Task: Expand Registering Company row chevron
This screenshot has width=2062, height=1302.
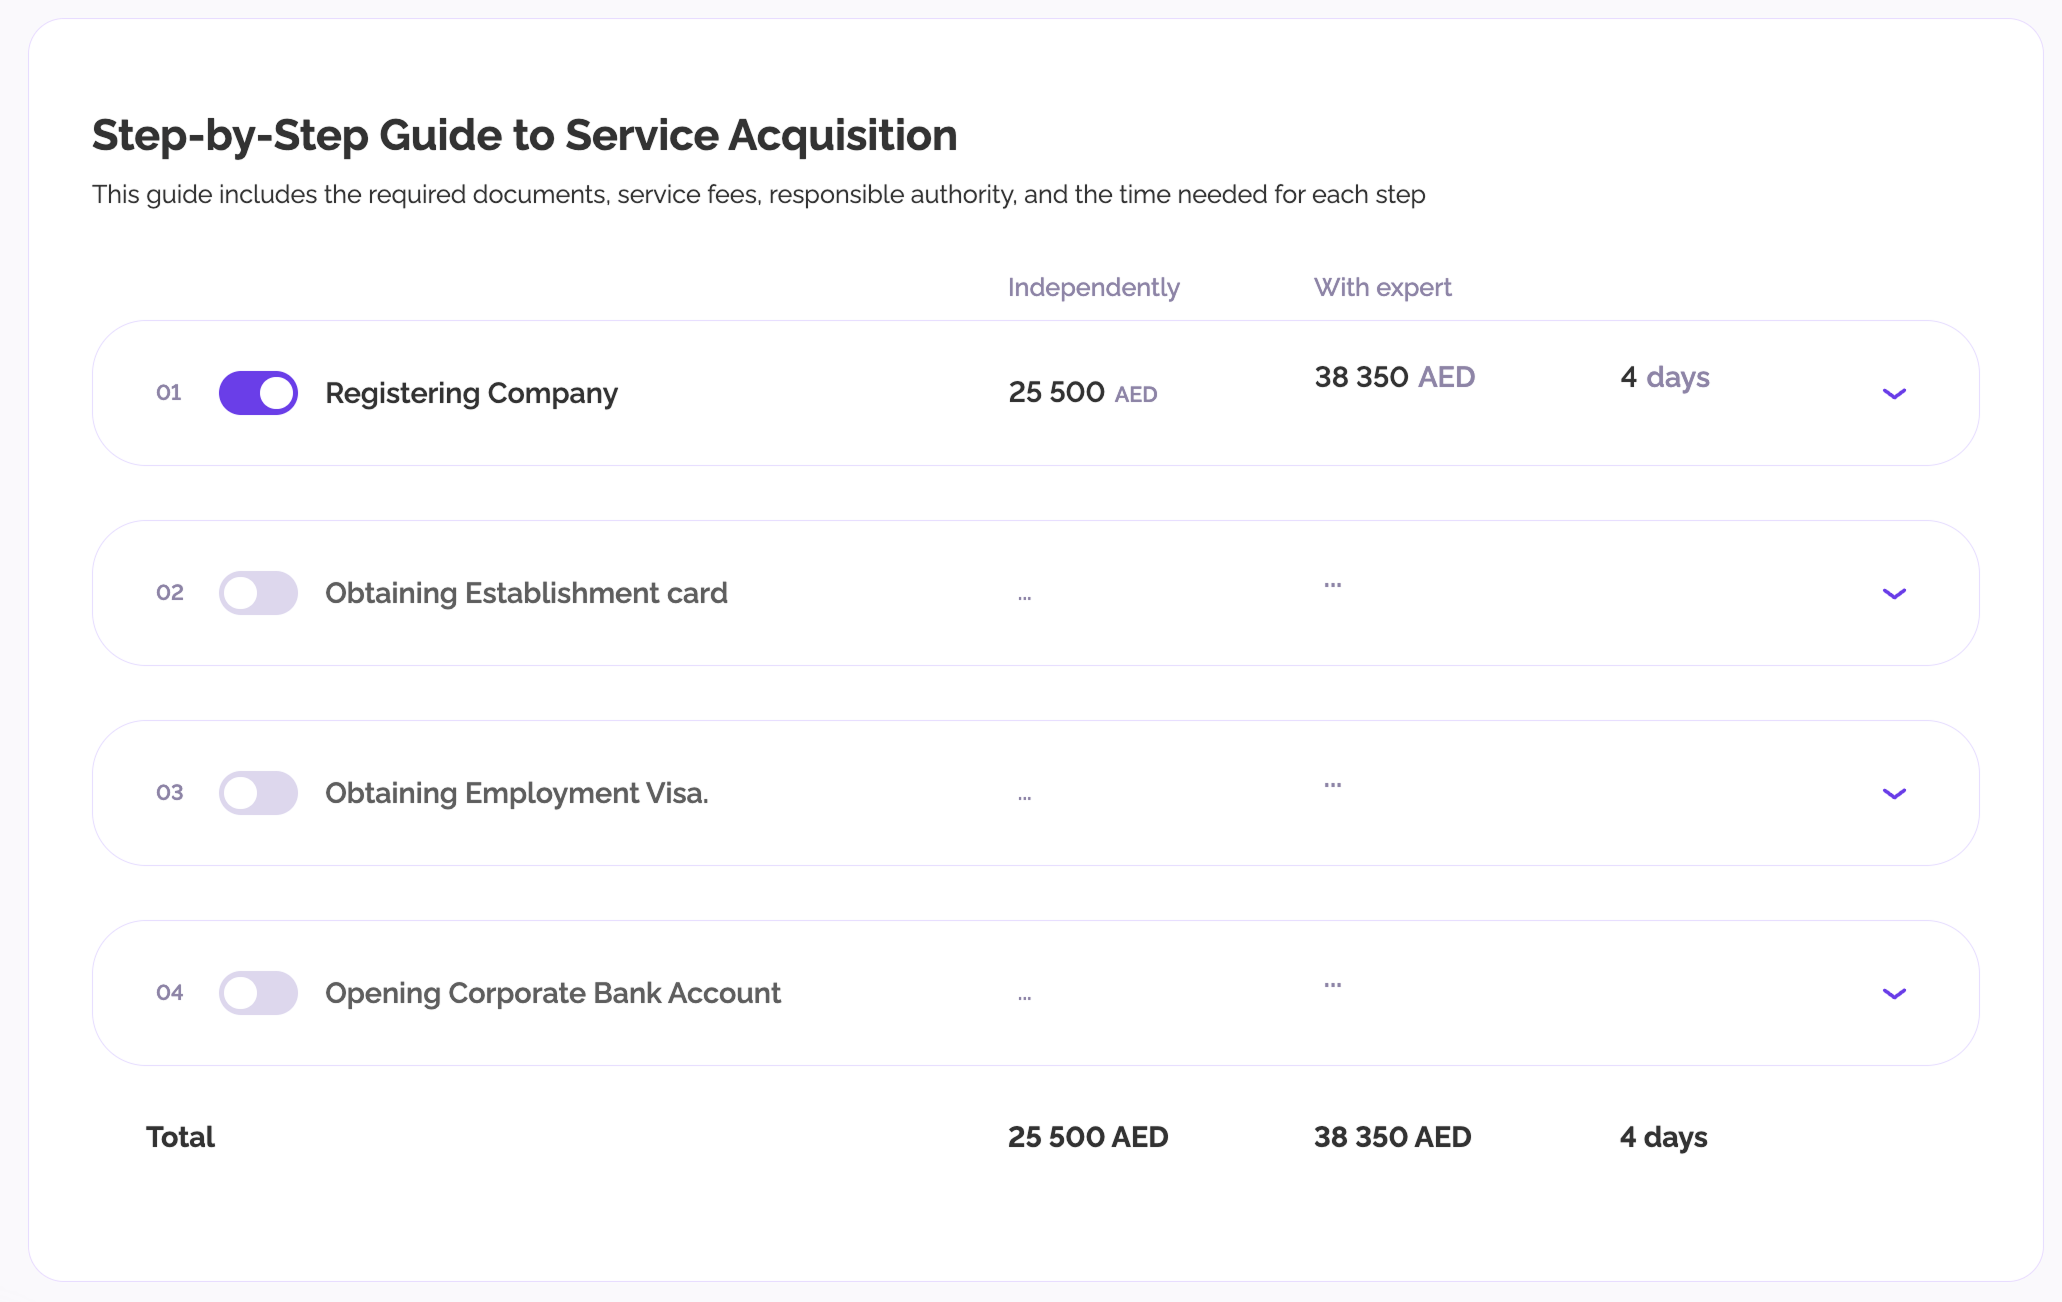Action: [1894, 394]
